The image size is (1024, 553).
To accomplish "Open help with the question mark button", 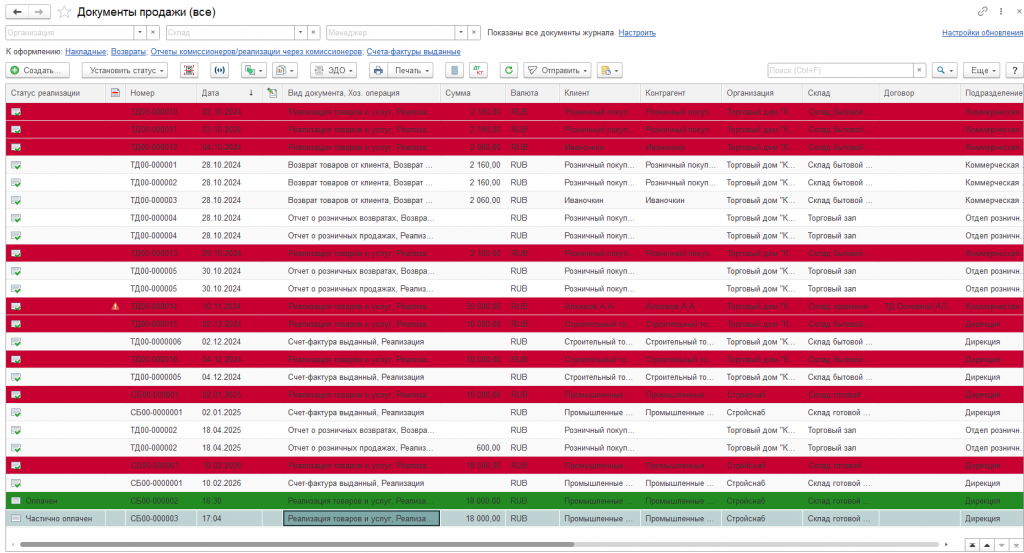I will coord(1013,71).
